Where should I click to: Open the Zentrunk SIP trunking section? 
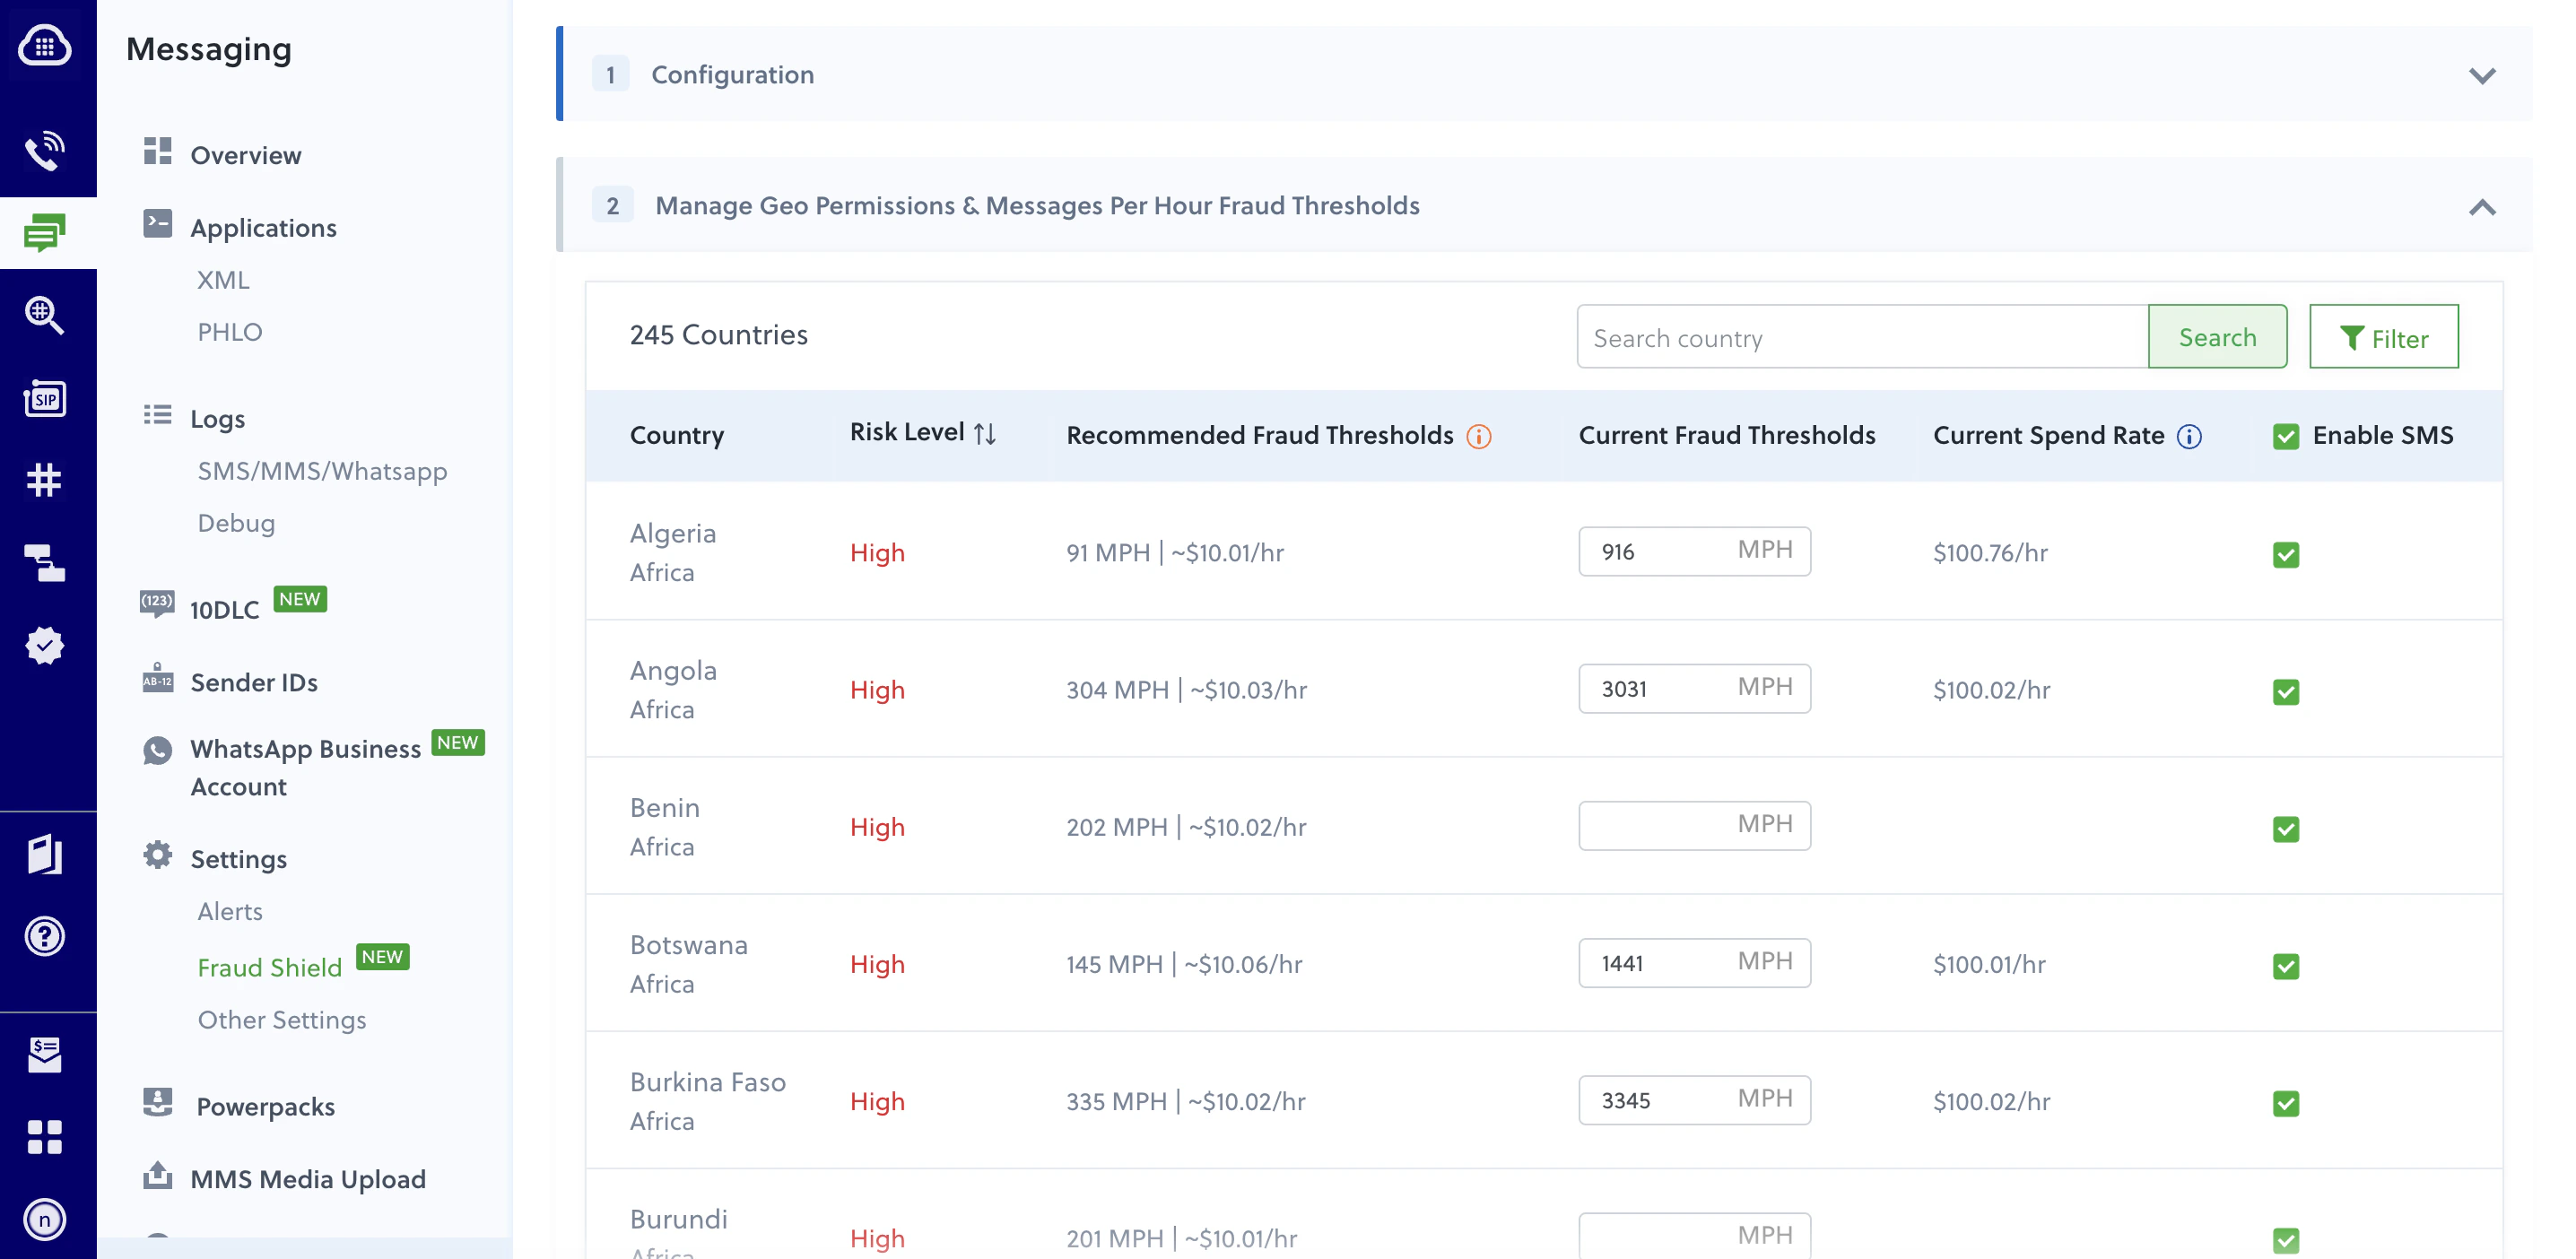click(45, 398)
